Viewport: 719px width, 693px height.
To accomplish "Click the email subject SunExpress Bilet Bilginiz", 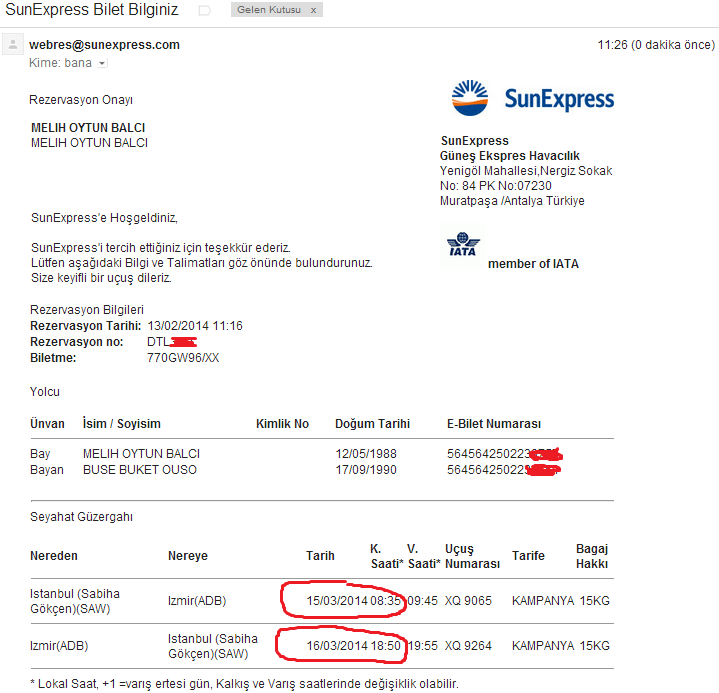I will tap(92, 10).
